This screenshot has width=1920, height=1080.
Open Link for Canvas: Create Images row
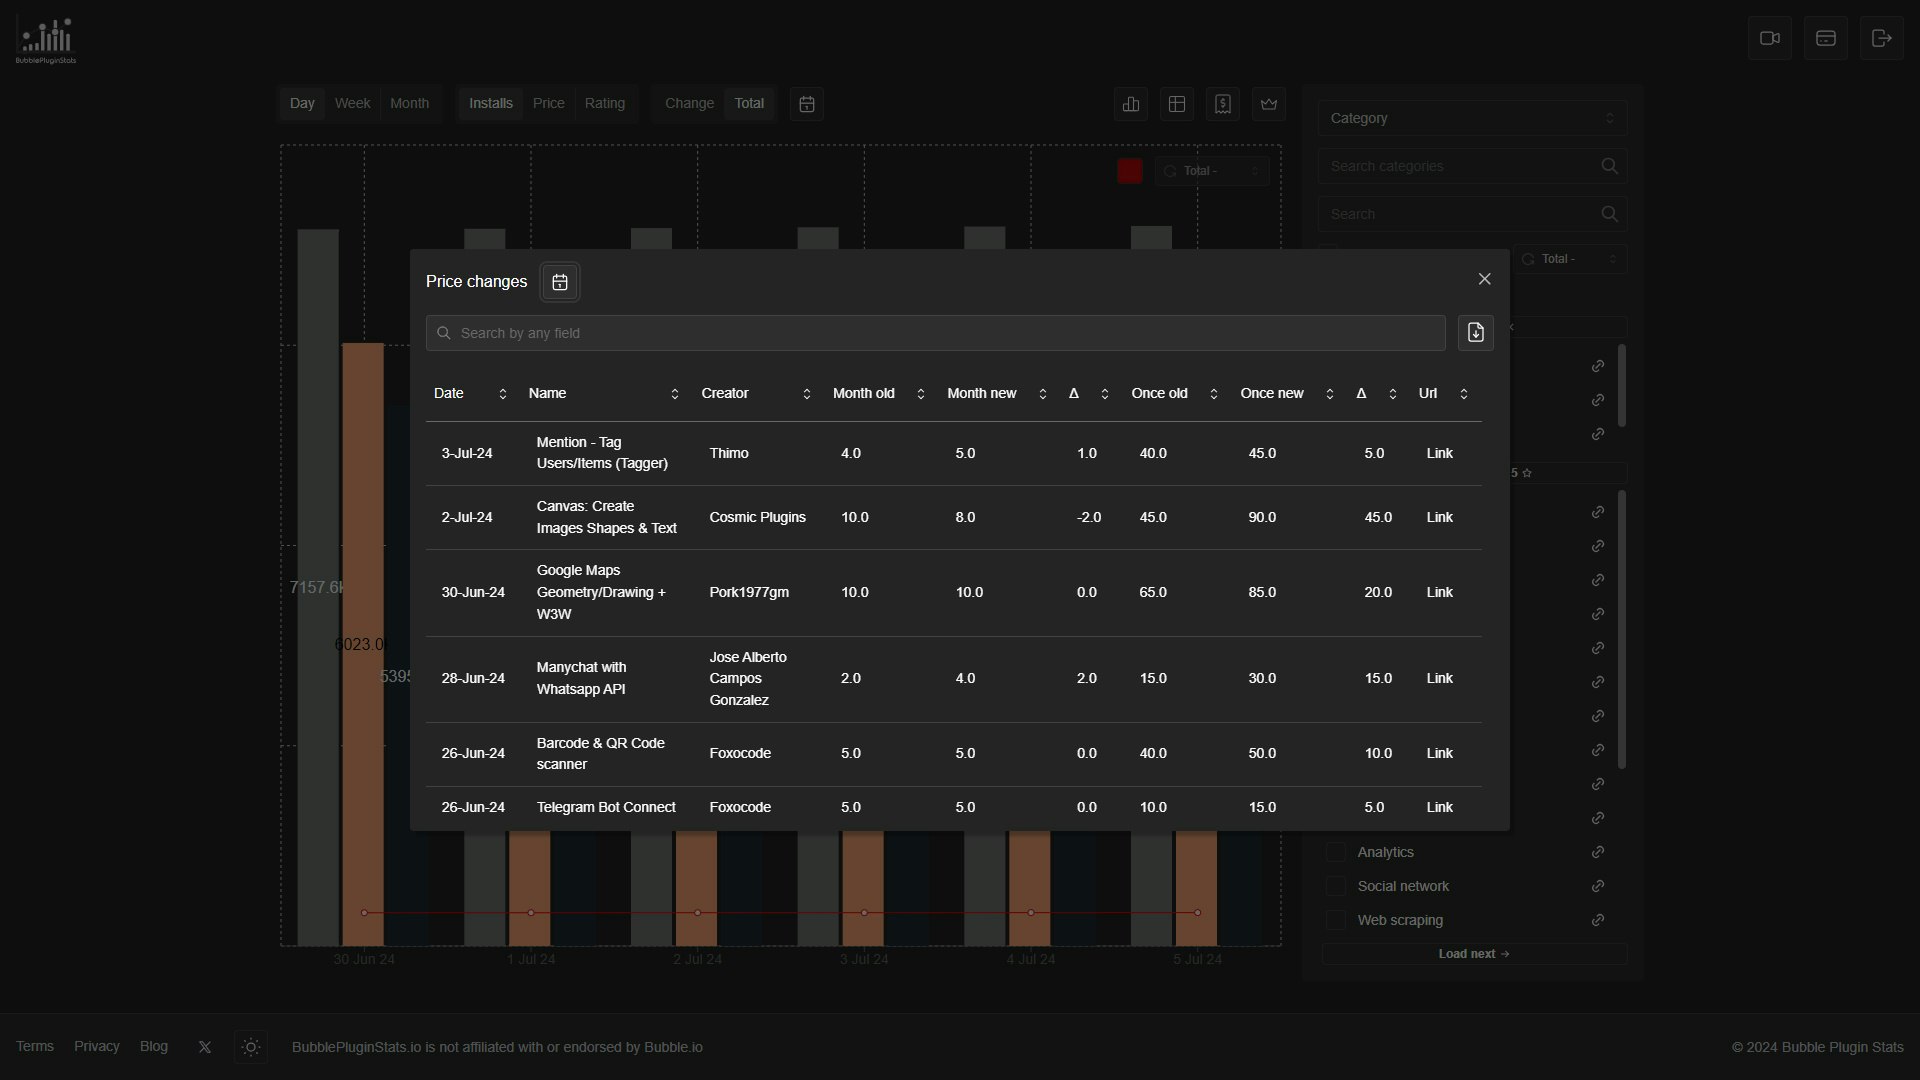[1439, 518]
